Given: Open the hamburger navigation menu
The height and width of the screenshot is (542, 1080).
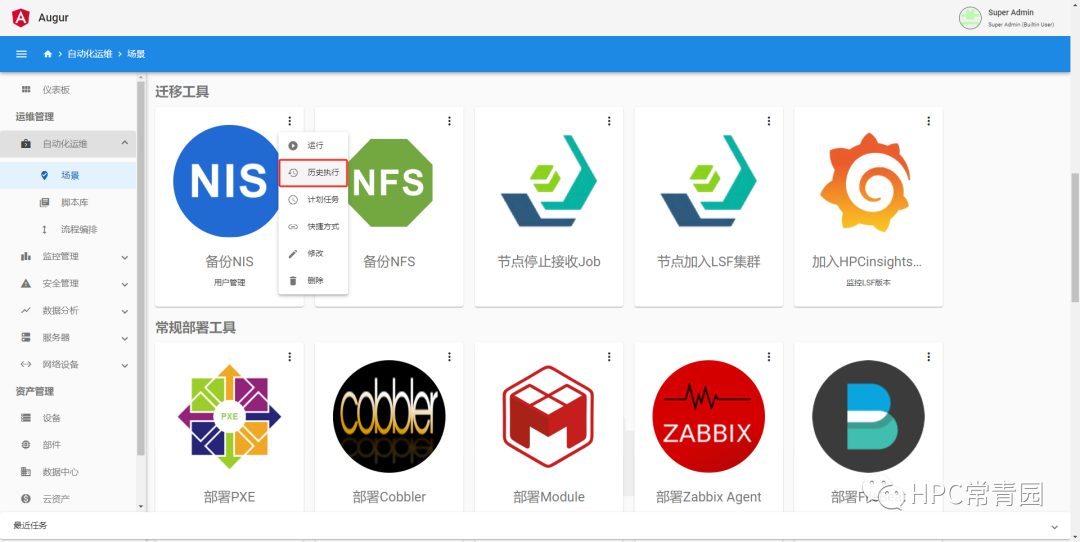Looking at the screenshot, I should tap(21, 54).
